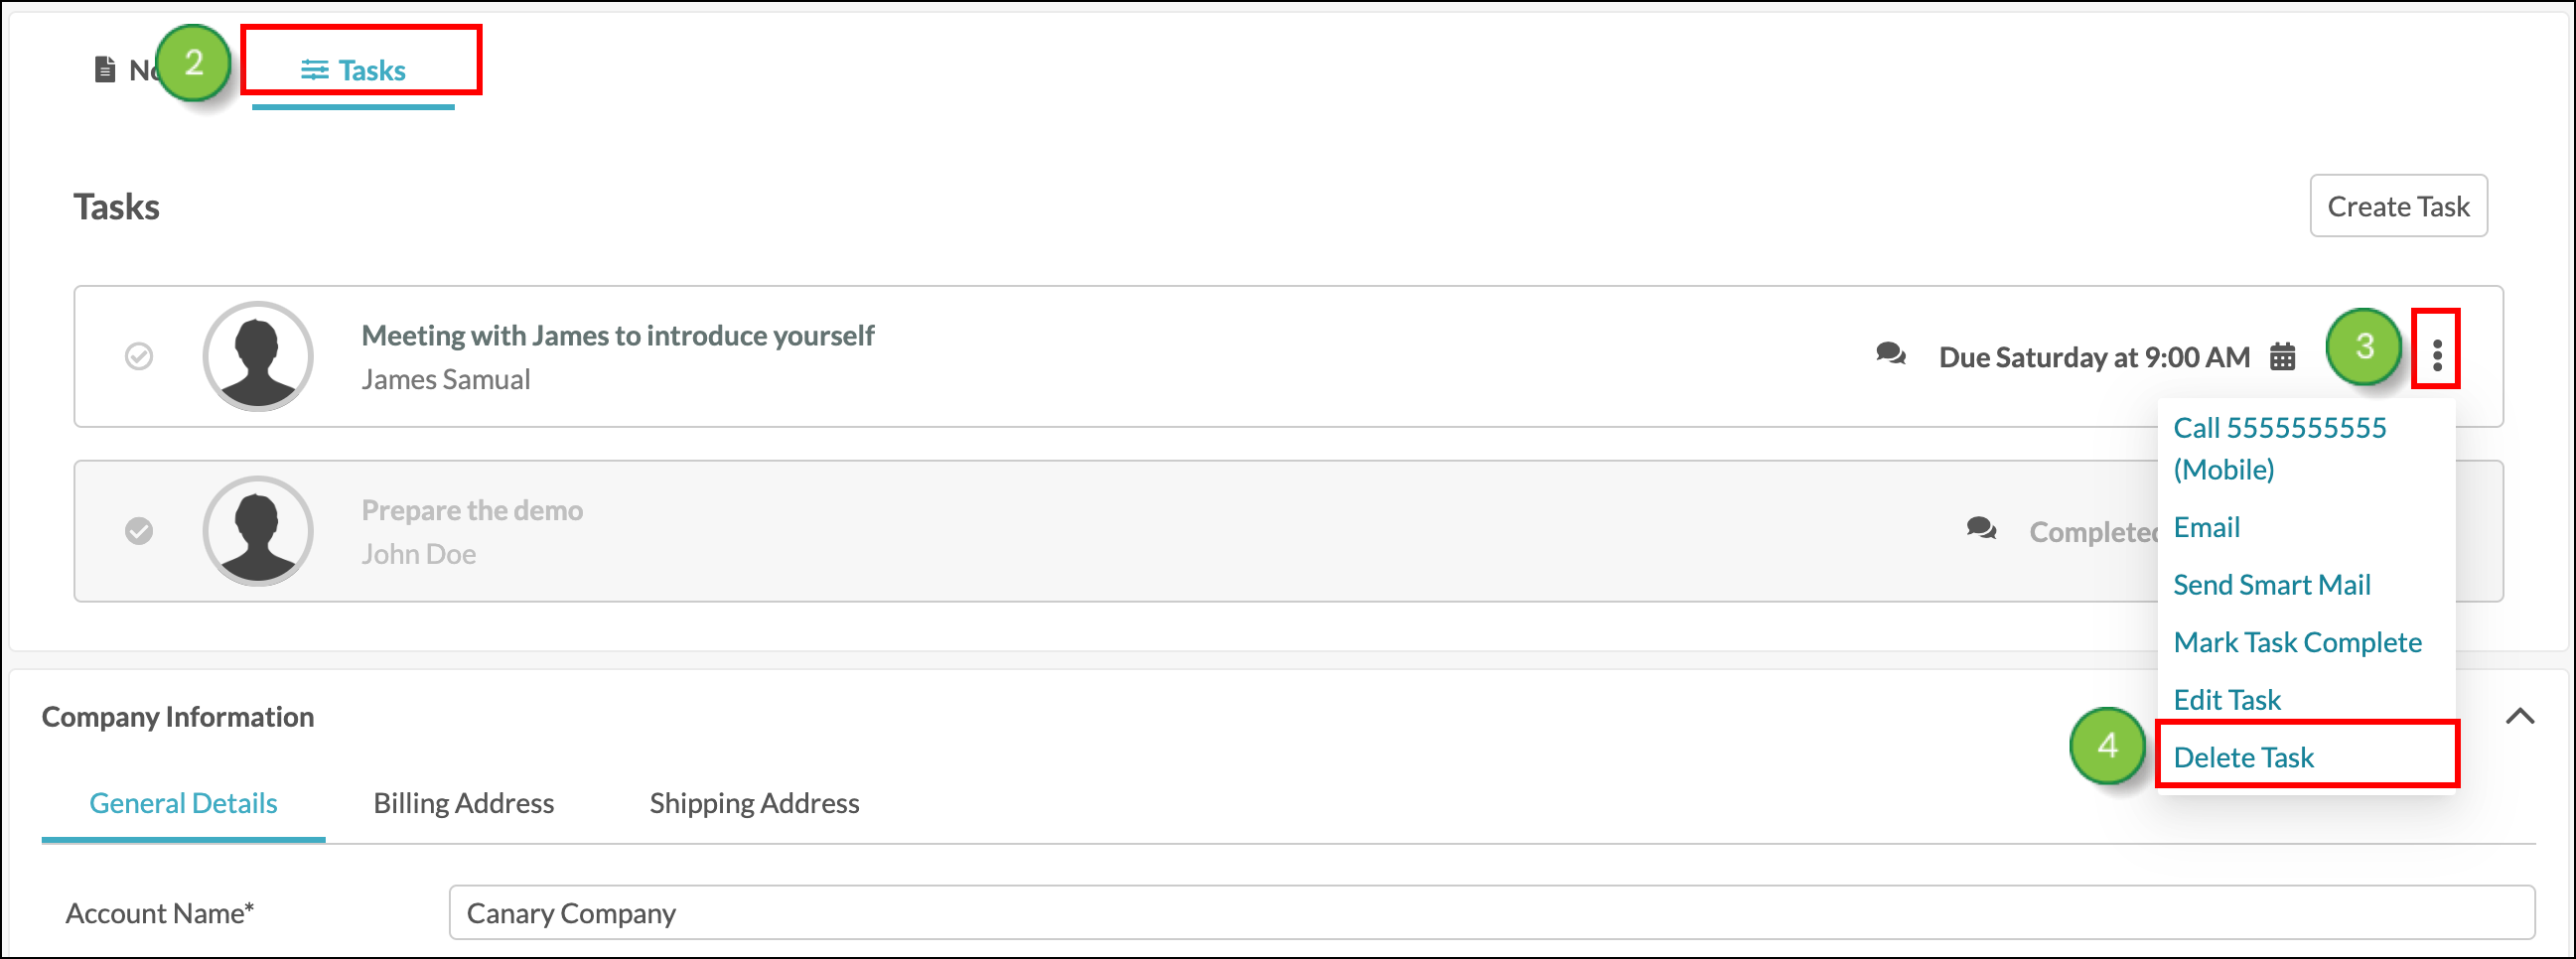Viewport: 2576px width, 959px height.
Task: Collapse the Company Information section
Action: point(2519,716)
